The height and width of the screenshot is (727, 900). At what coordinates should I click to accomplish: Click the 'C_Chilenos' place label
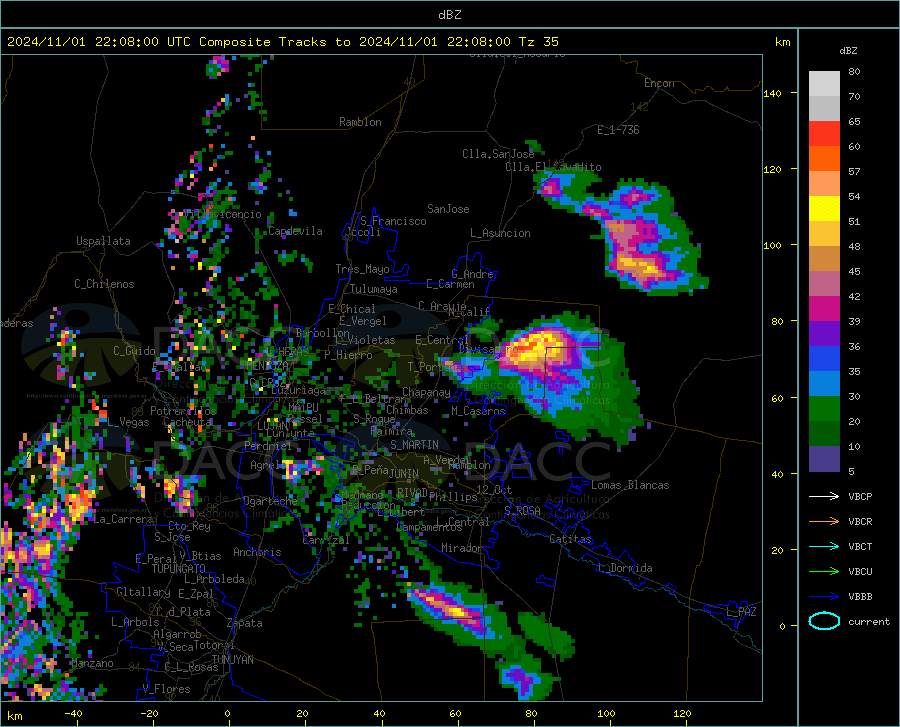click(104, 284)
